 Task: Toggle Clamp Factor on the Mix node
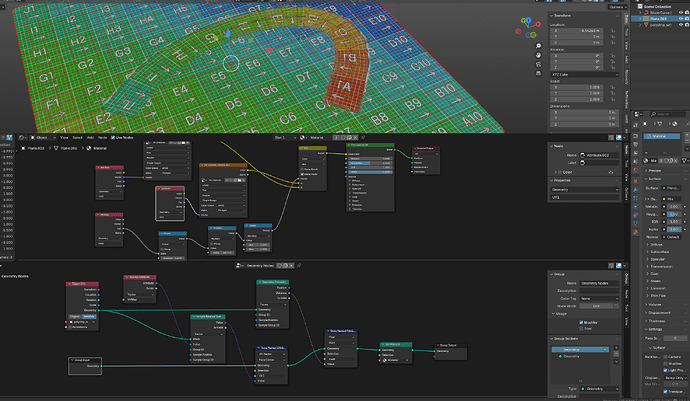click(x=302, y=174)
